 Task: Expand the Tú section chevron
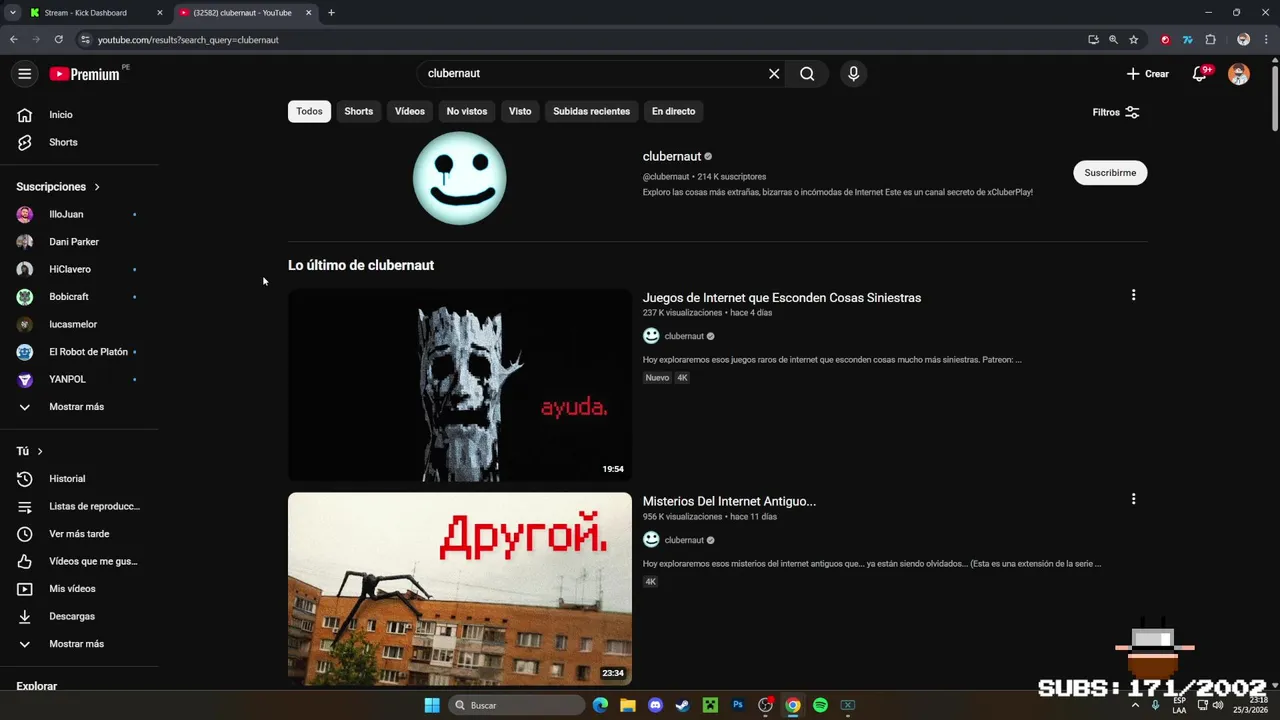pyautogui.click(x=40, y=452)
